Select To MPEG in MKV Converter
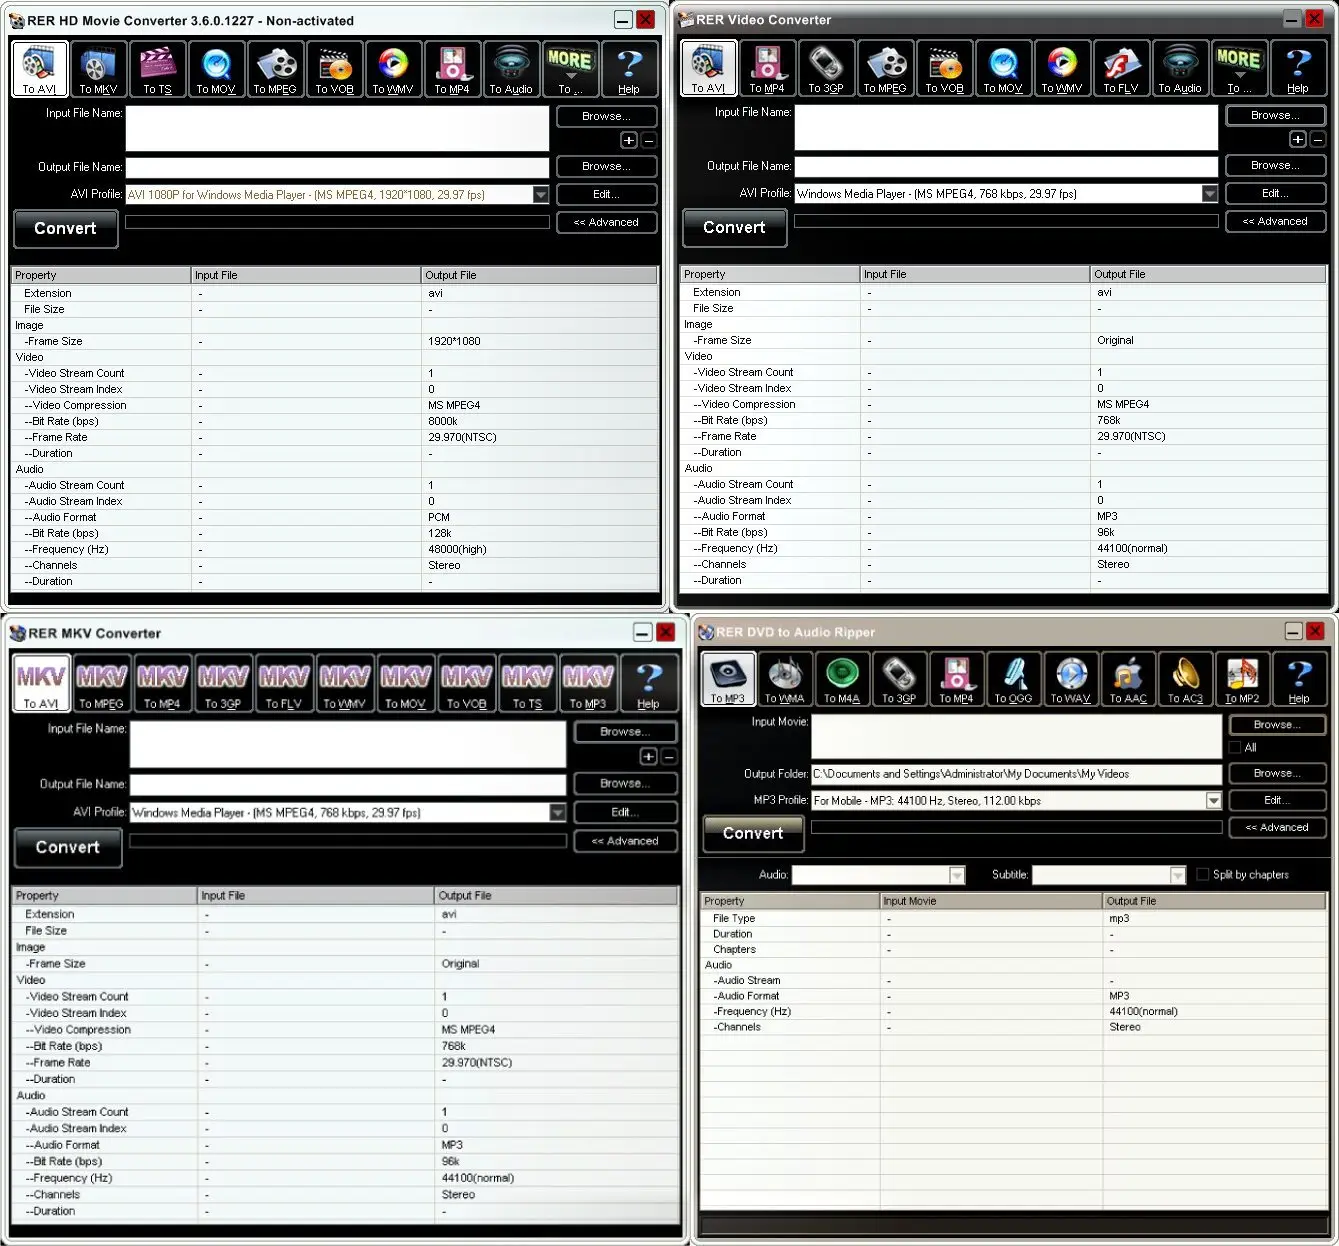This screenshot has height=1246, width=1339. coord(102,683)
